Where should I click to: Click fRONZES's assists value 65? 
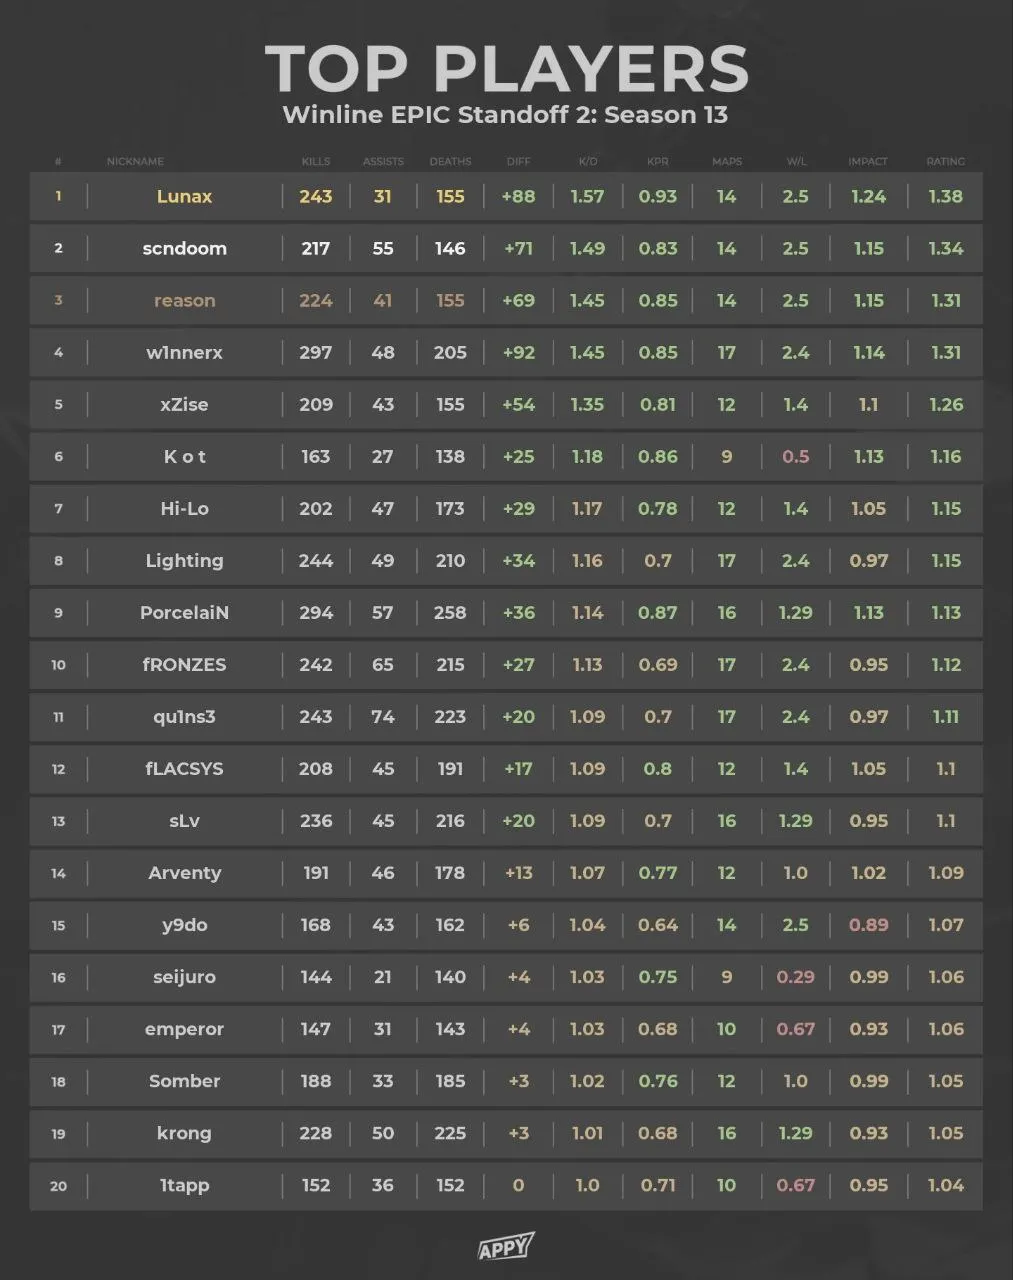[x=383, y=664]
